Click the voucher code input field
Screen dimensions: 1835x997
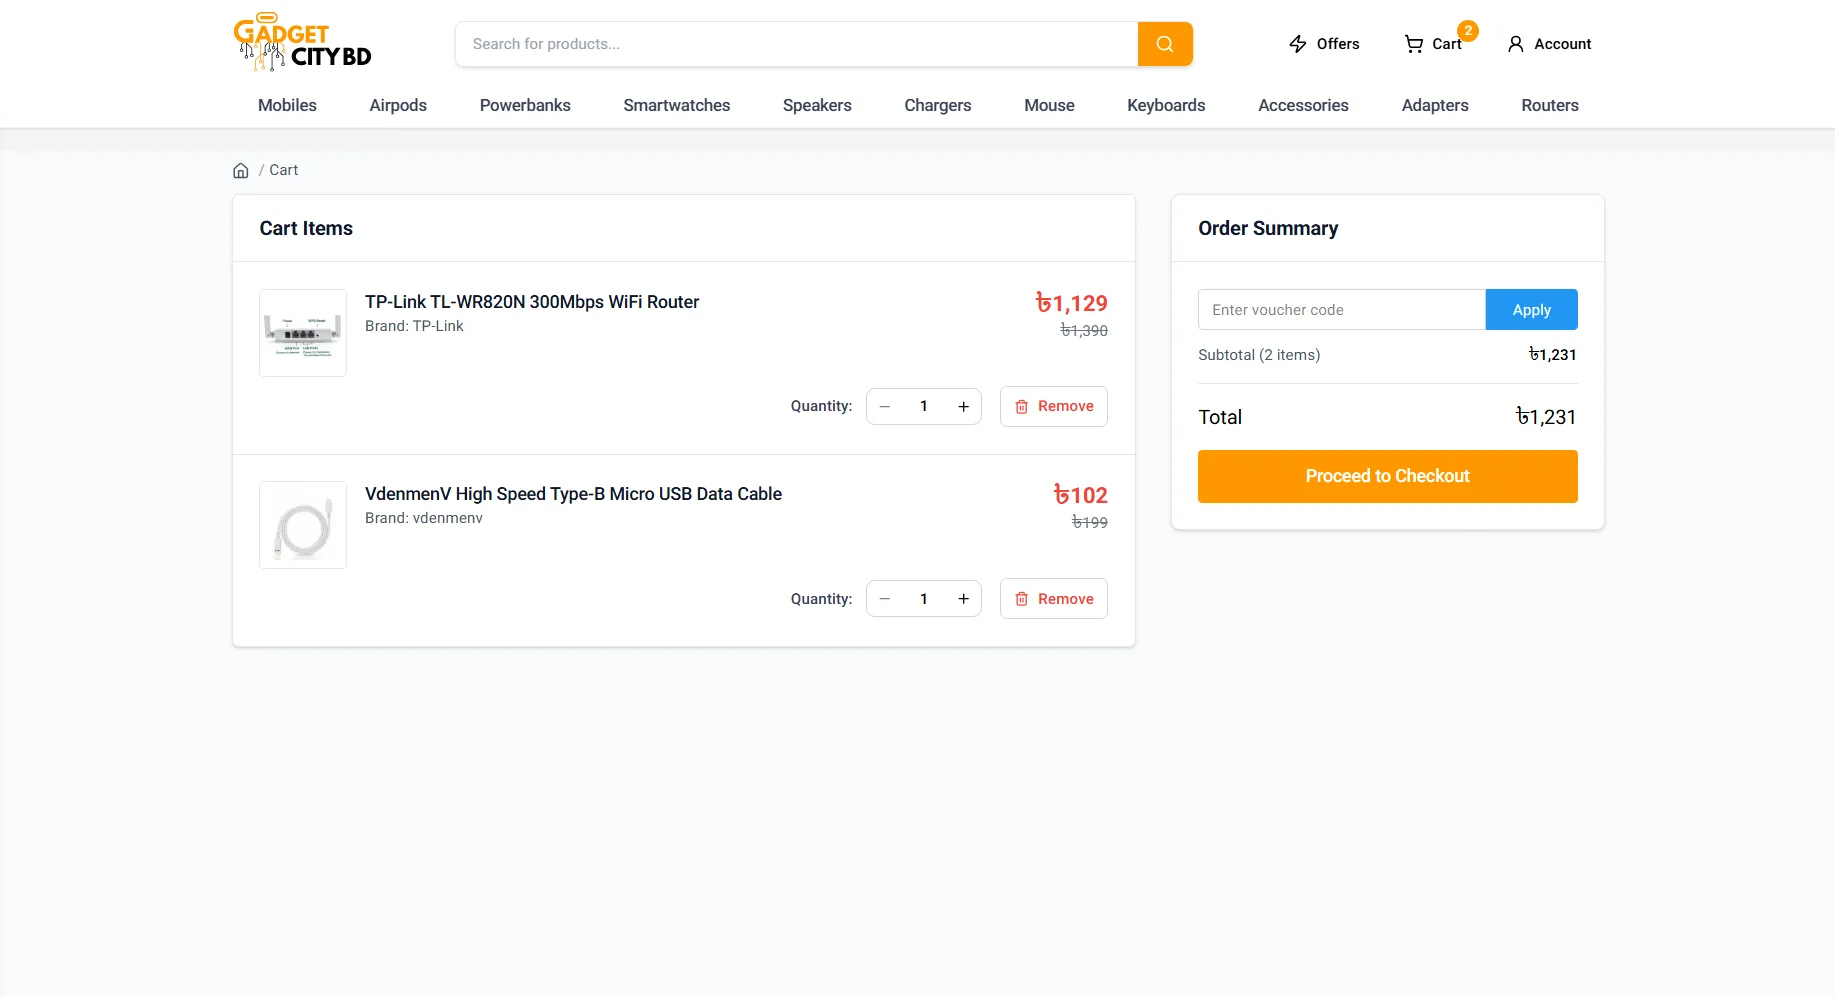point(1342,309)
